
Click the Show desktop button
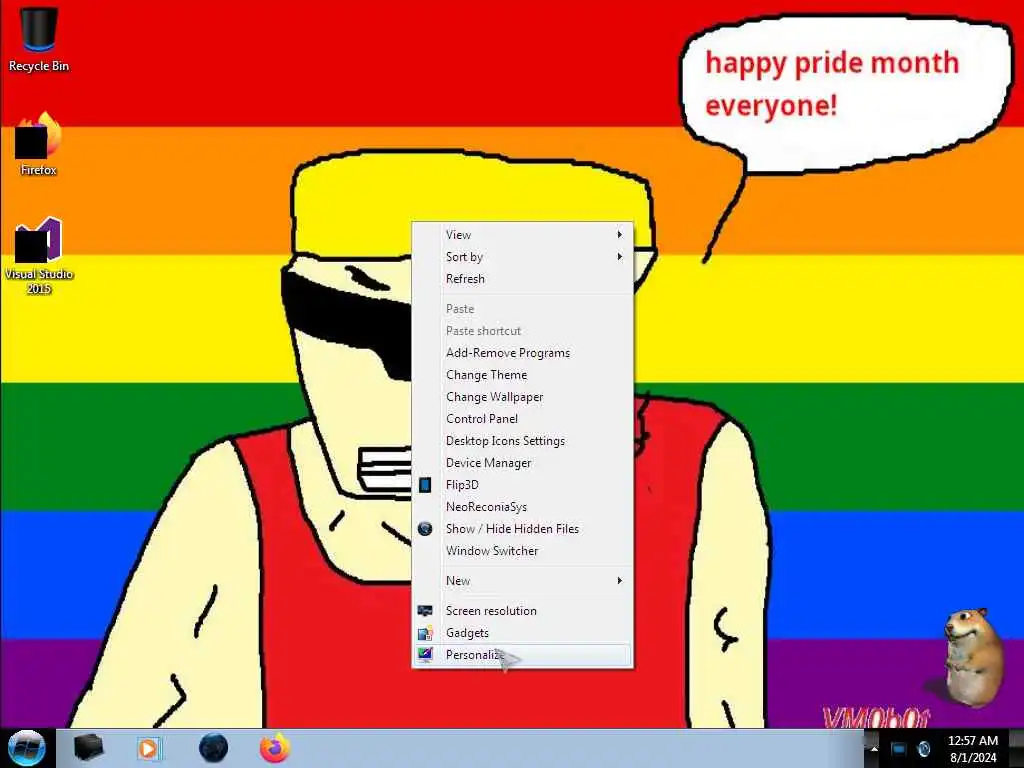click(1016, 749)
